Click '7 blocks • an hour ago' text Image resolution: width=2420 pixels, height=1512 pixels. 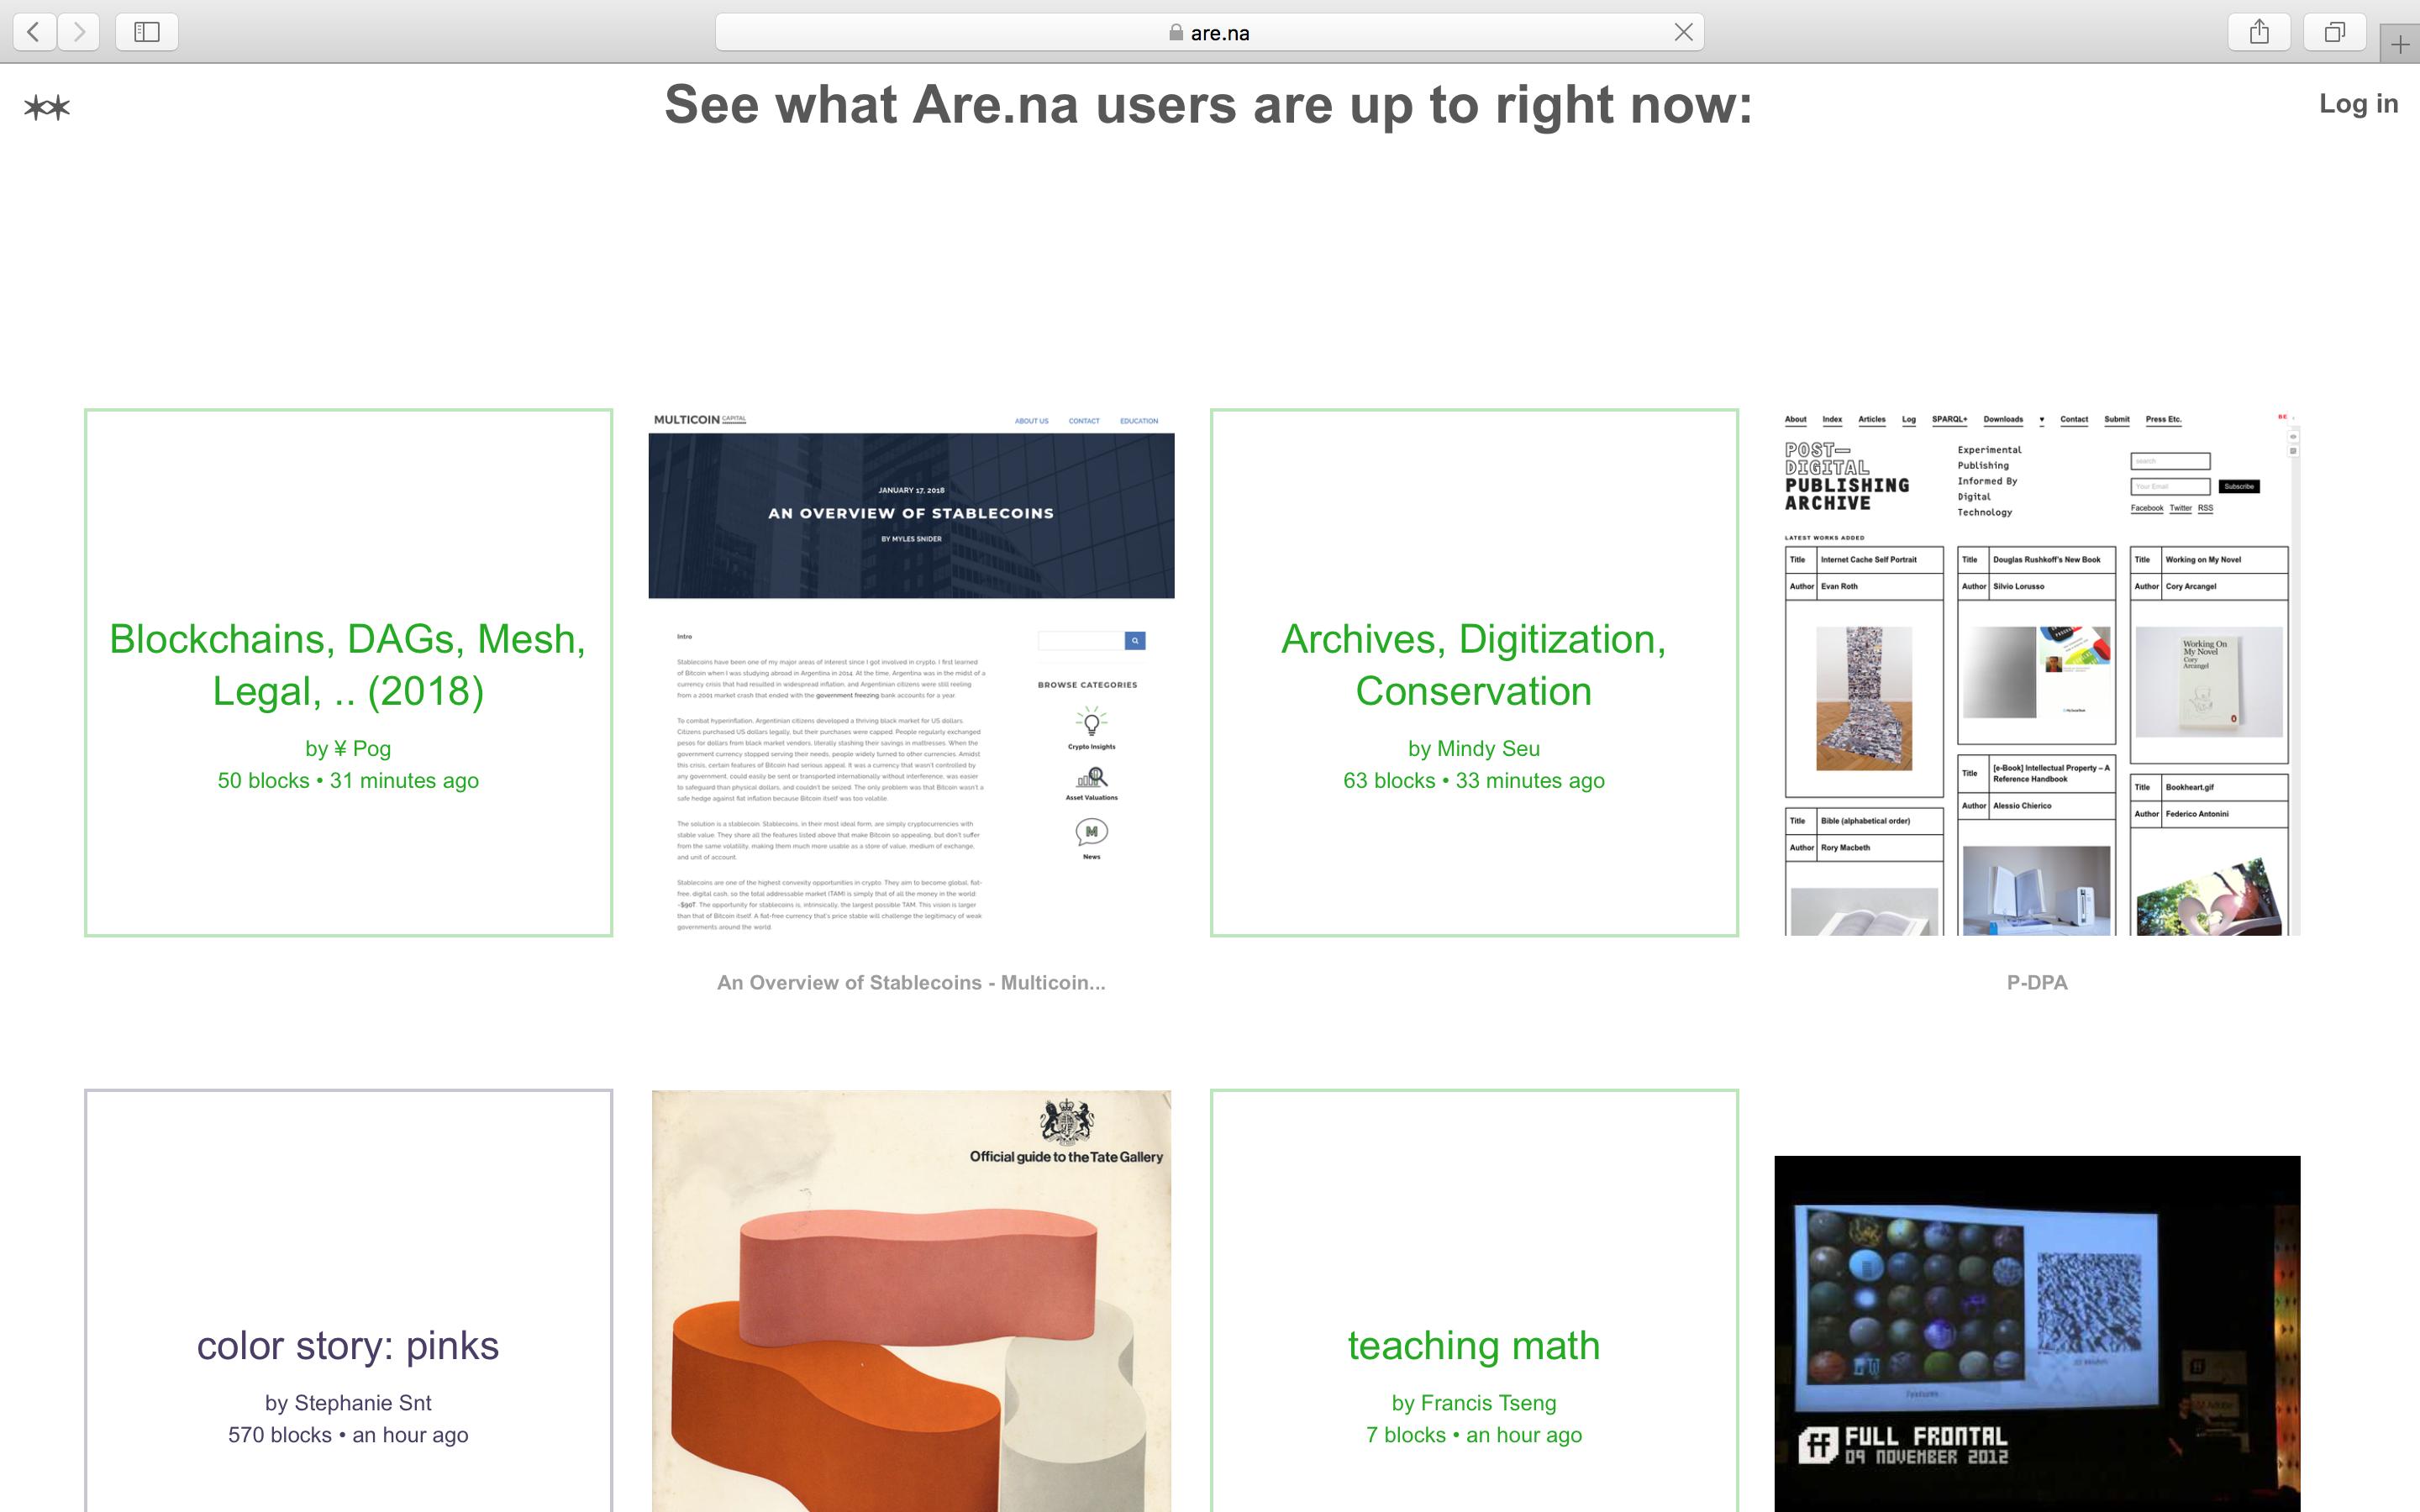click(x=1474, y=1434)
